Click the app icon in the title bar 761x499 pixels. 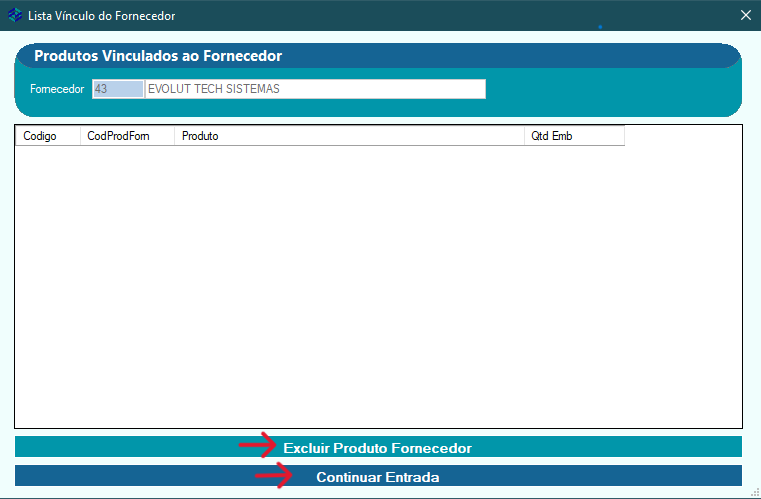pos(14,15)
